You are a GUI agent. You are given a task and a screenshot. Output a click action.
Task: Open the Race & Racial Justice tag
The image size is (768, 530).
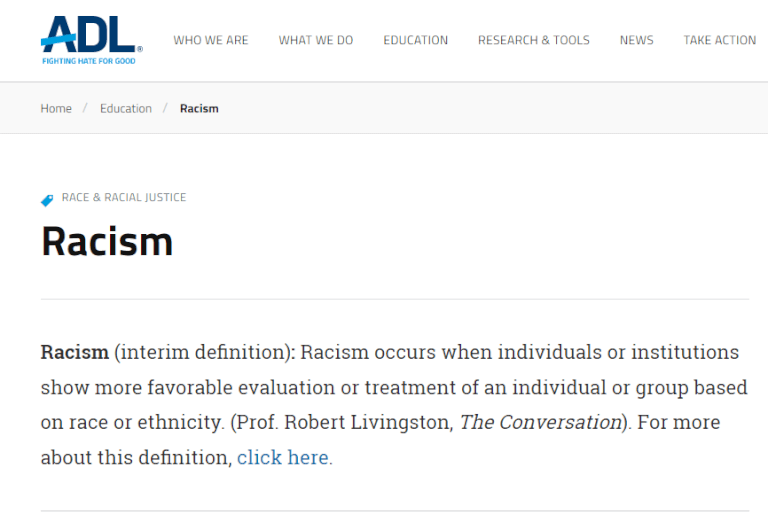click(x=124, y=197)
